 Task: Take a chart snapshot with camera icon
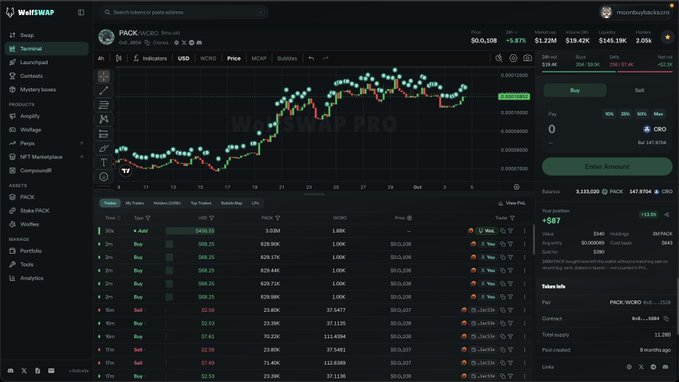click(x=527, y=58)
